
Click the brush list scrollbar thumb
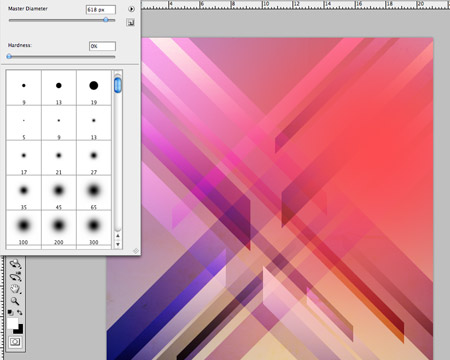tap(118, 85)
